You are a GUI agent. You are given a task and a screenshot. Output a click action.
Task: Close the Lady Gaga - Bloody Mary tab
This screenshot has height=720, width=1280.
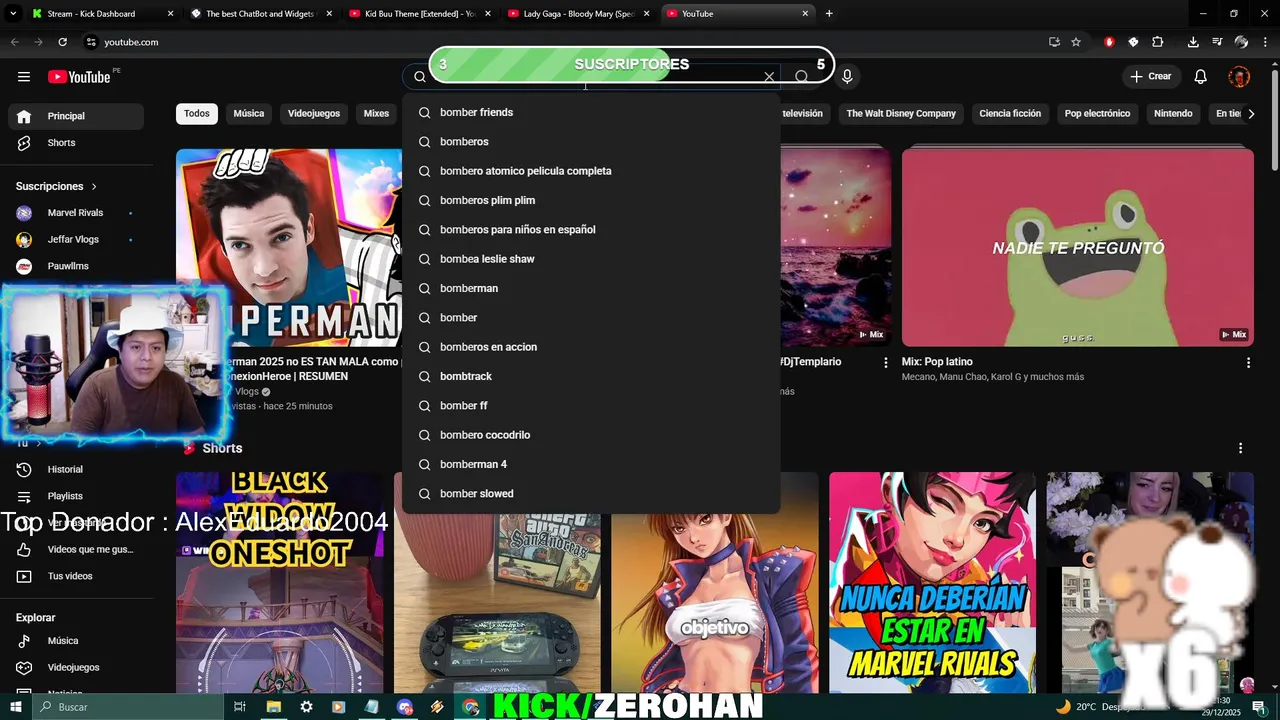coord(646,14)
